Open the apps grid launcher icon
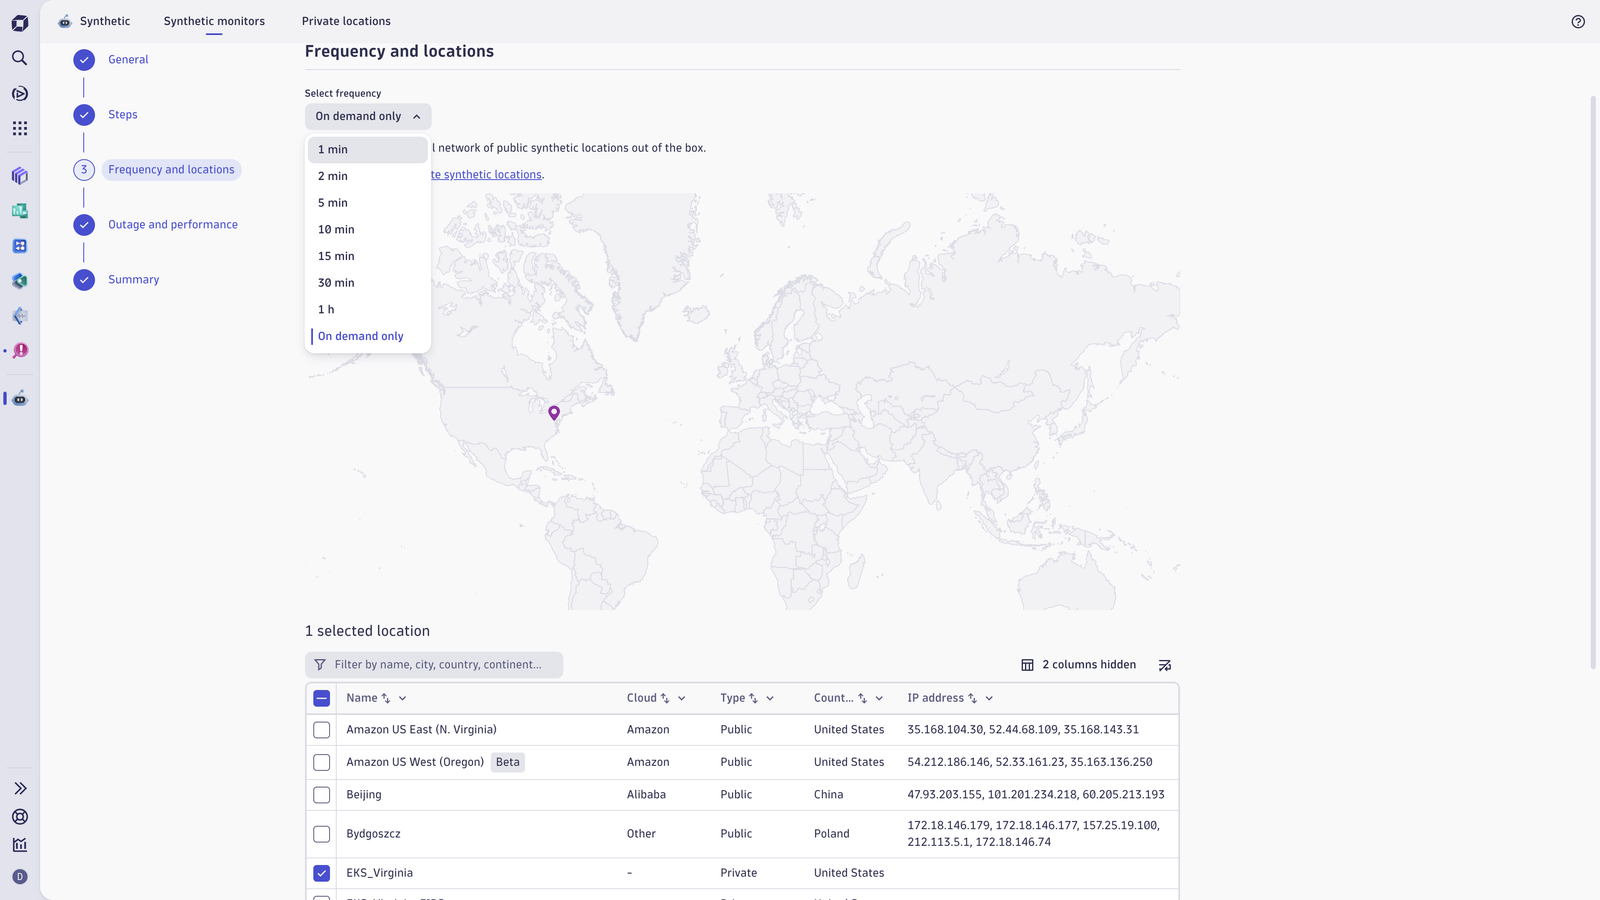Screen dimensions: 1600x900 coord(19,128)
